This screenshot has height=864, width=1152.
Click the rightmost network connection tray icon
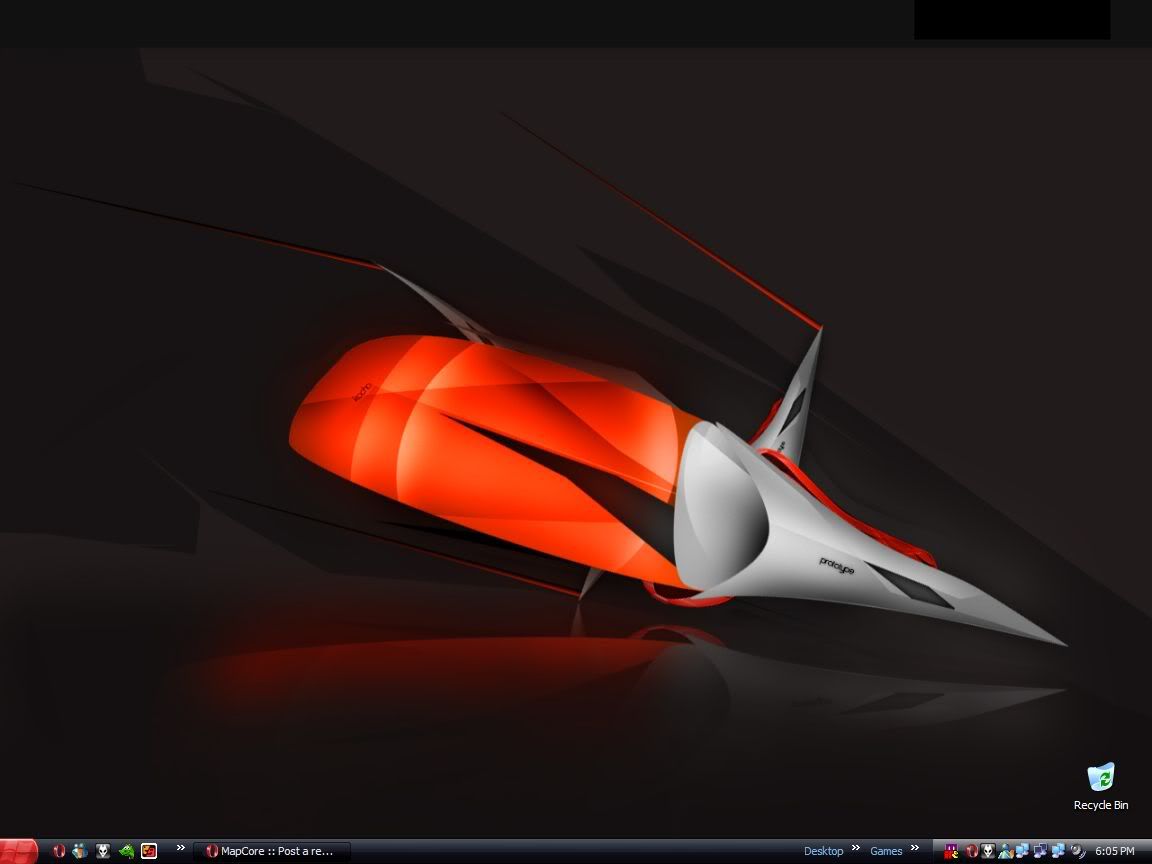[1056, 851]
